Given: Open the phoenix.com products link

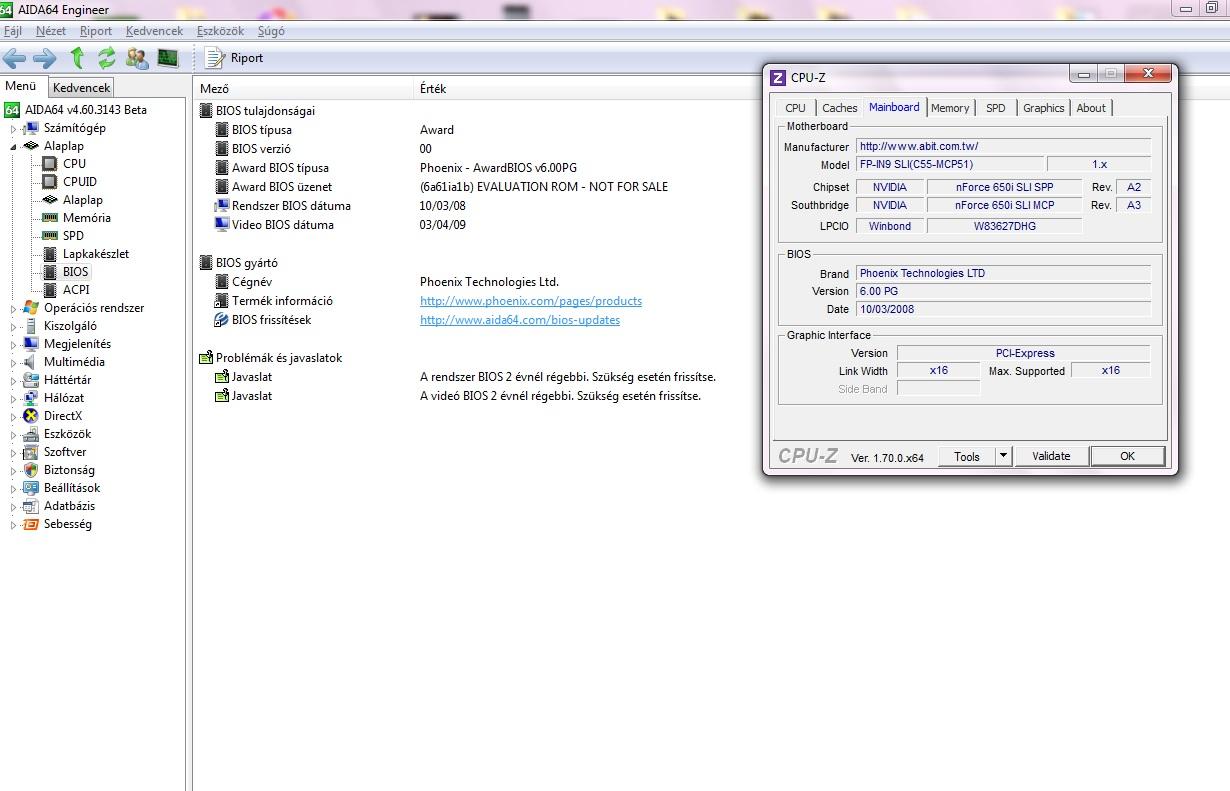Looking at the screenshot, I should click(x=531, y=301).
